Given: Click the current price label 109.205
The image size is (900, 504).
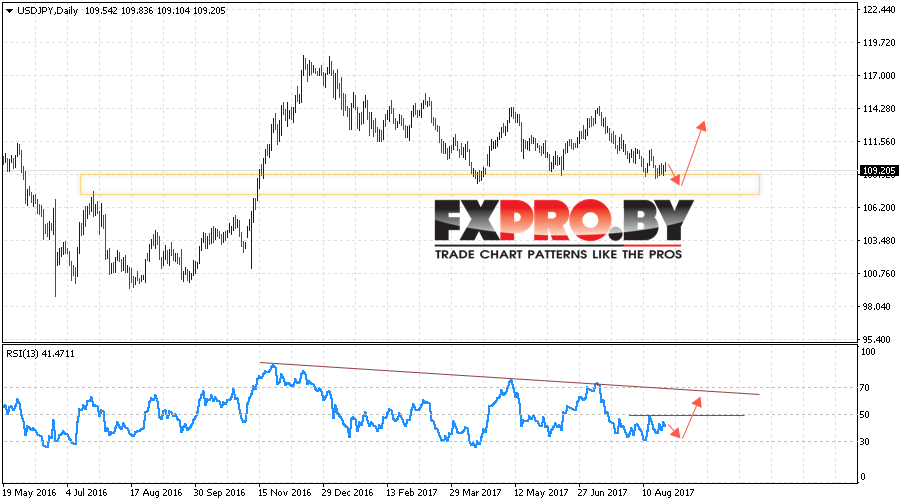Looking at the screenshot, I should pyautogui.click(x=879, y=170).
